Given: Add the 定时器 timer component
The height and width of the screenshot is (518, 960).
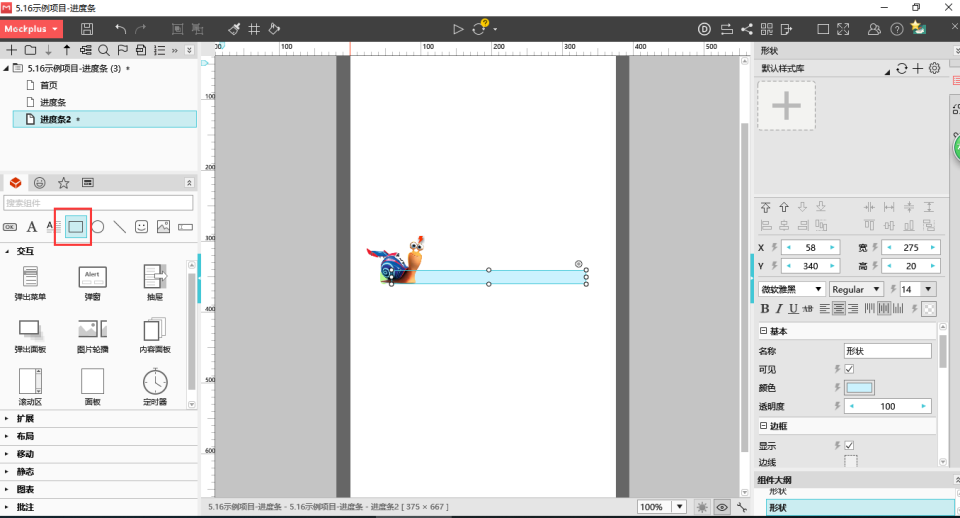Looking at the screenshot, I should pyautogui.click(x=155, y=387).
